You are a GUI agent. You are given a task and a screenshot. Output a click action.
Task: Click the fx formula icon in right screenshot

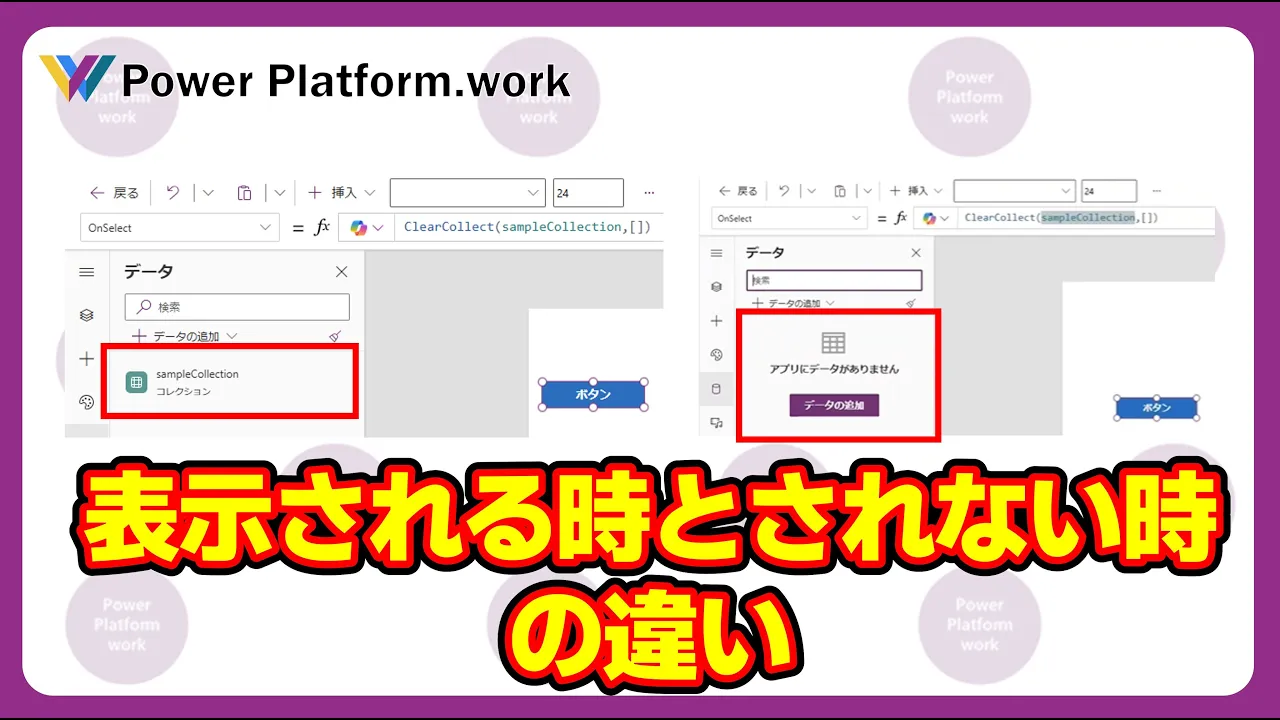[x=900, y=218]
